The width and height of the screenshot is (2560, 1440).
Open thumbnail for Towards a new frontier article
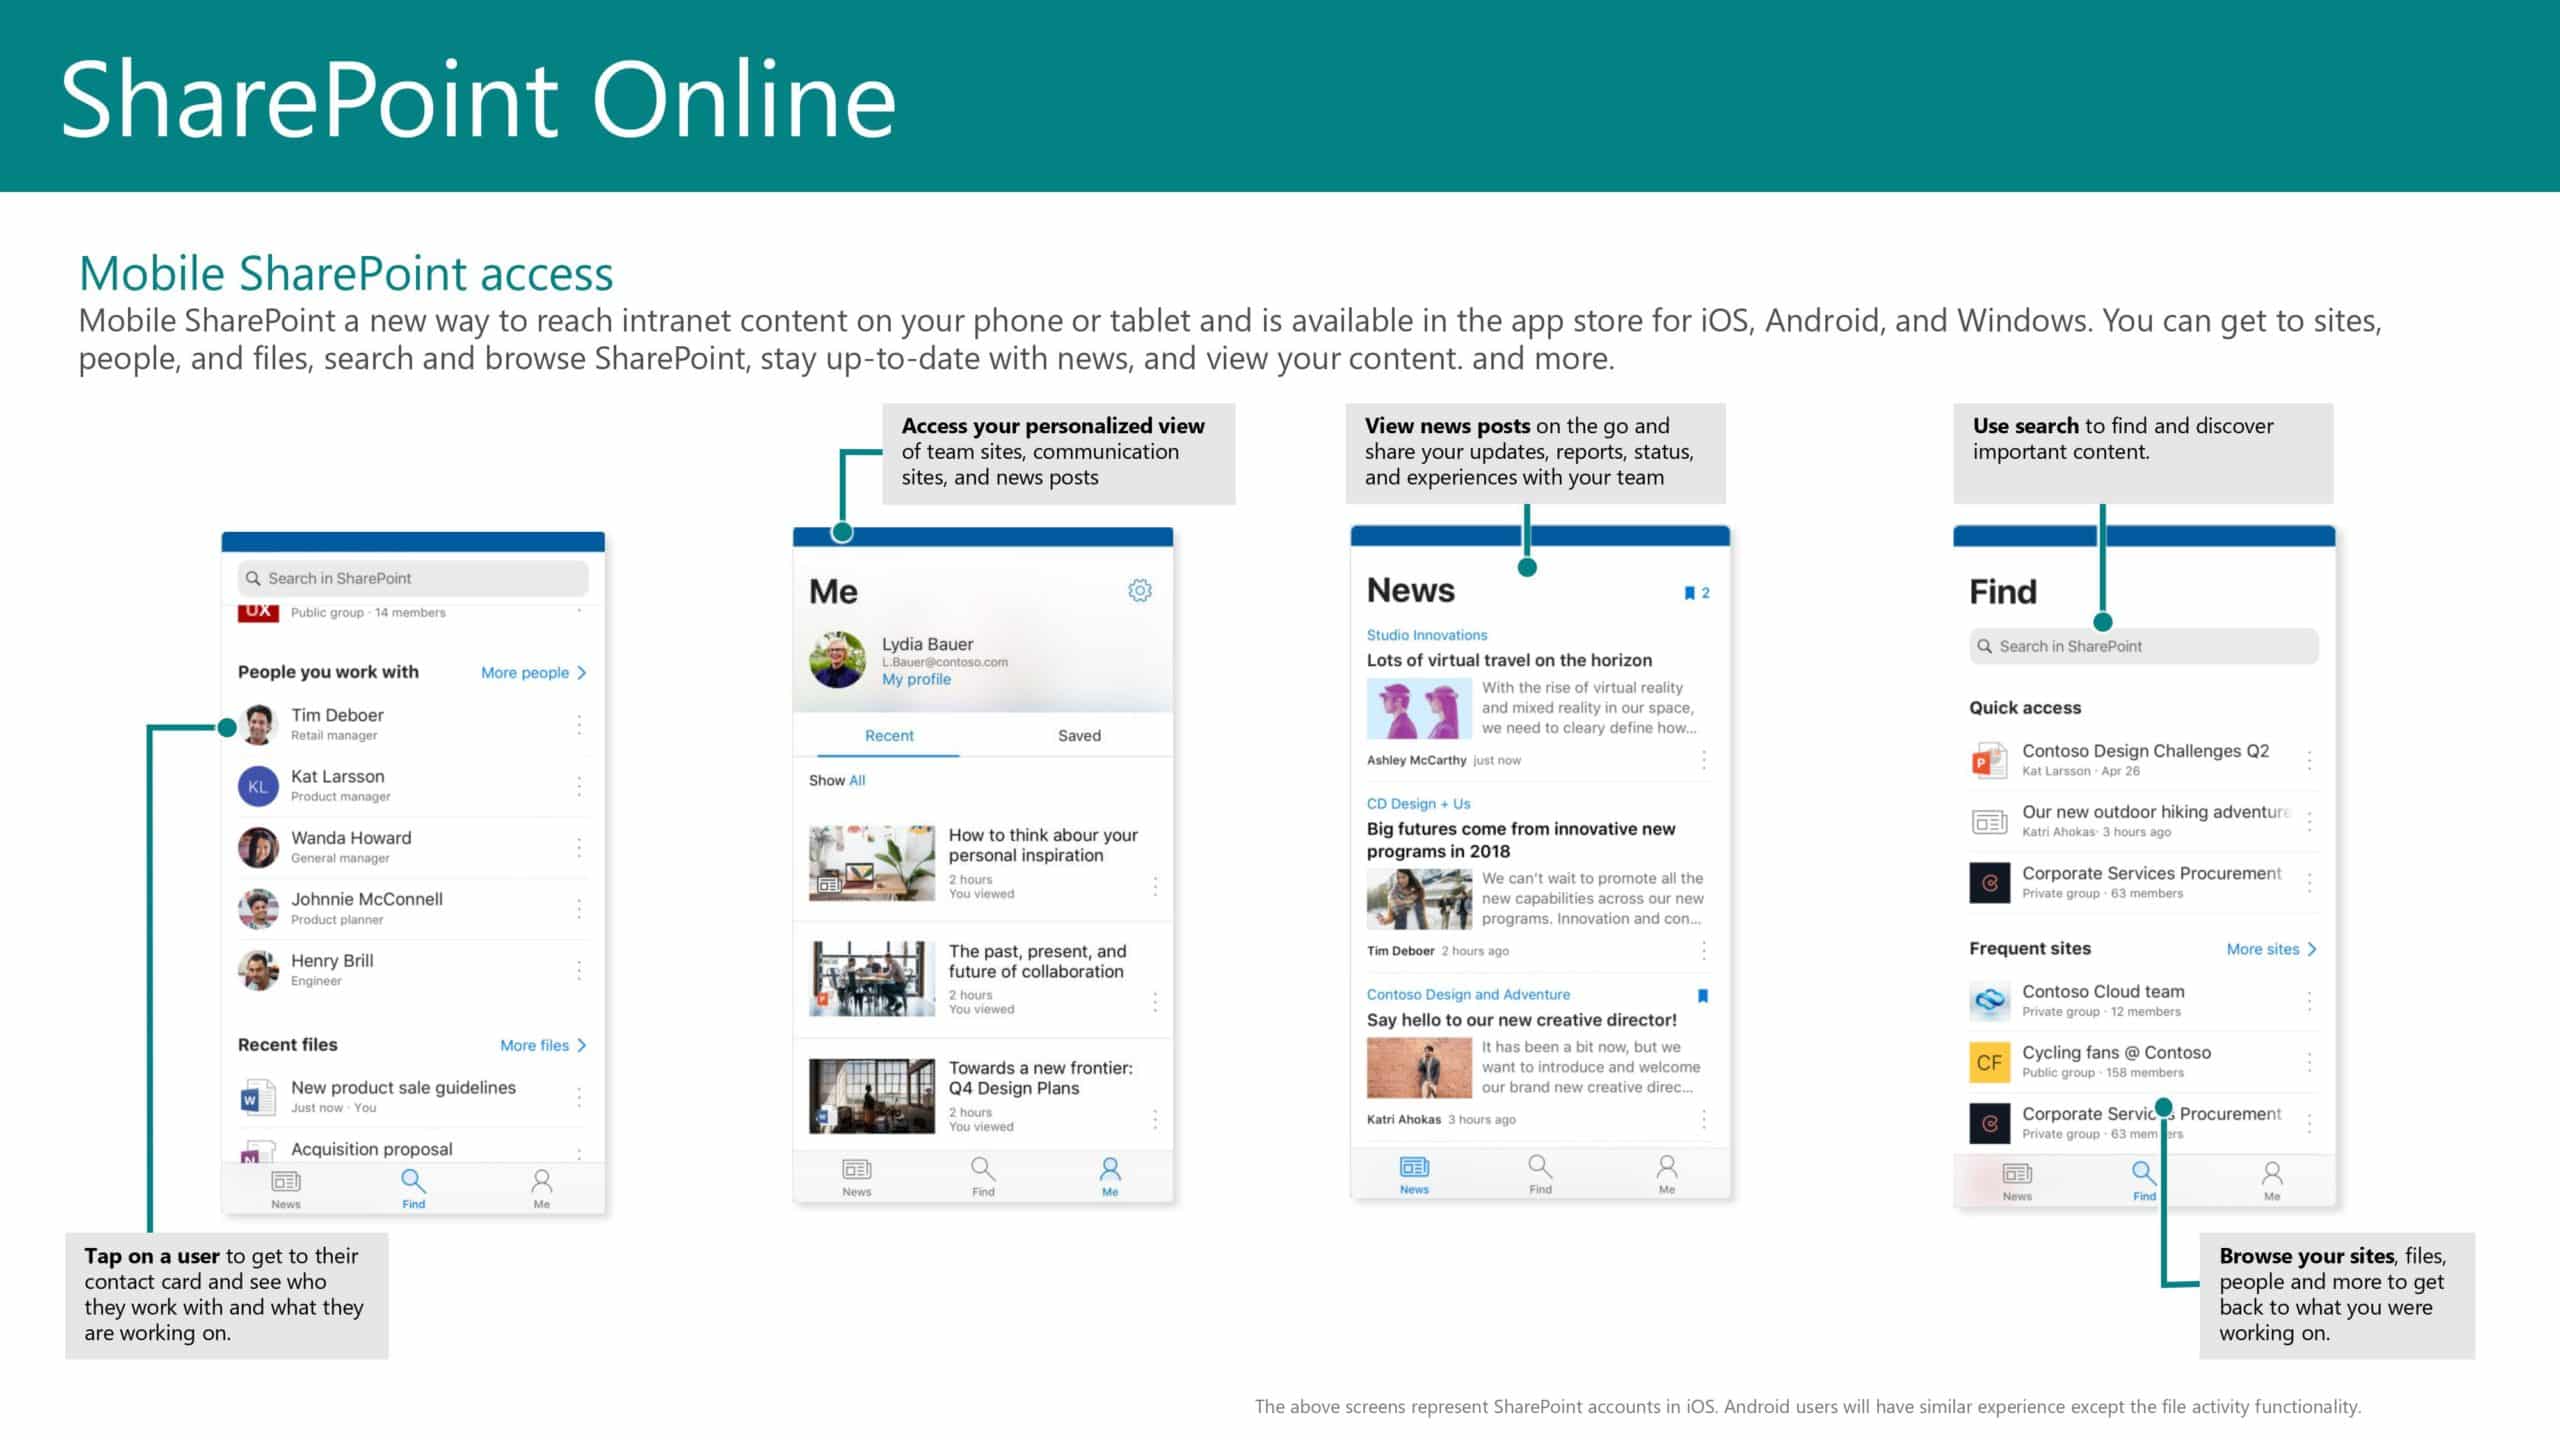click(871, 1096)
